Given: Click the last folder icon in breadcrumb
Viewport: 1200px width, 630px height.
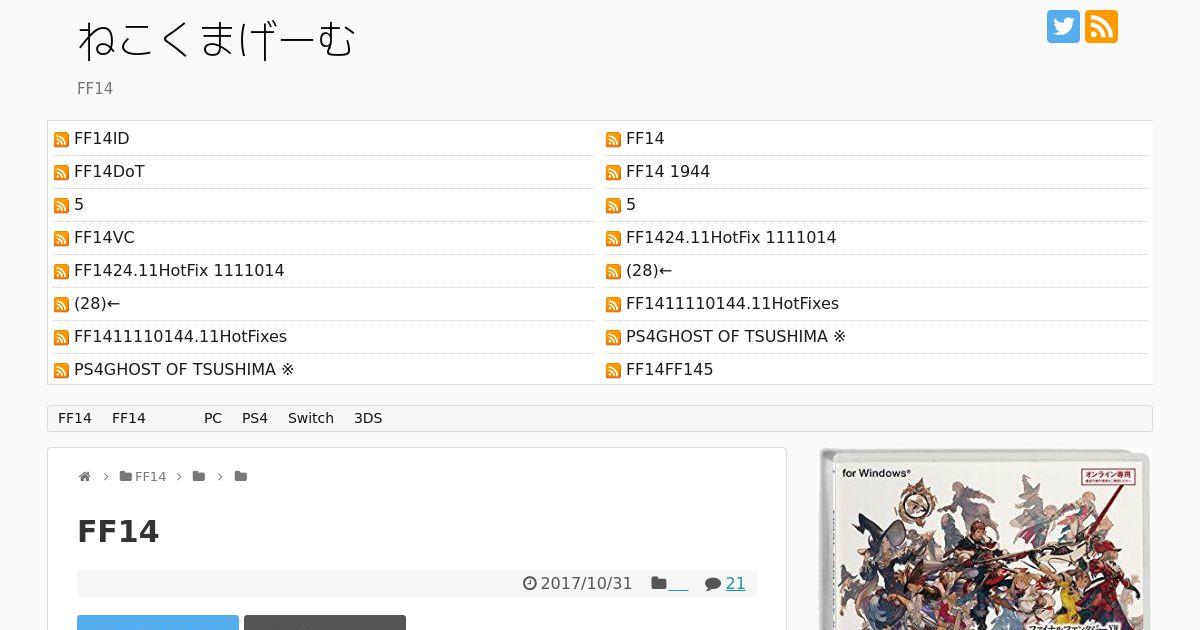Looking at the screenshot, I should tap(241, 477).
